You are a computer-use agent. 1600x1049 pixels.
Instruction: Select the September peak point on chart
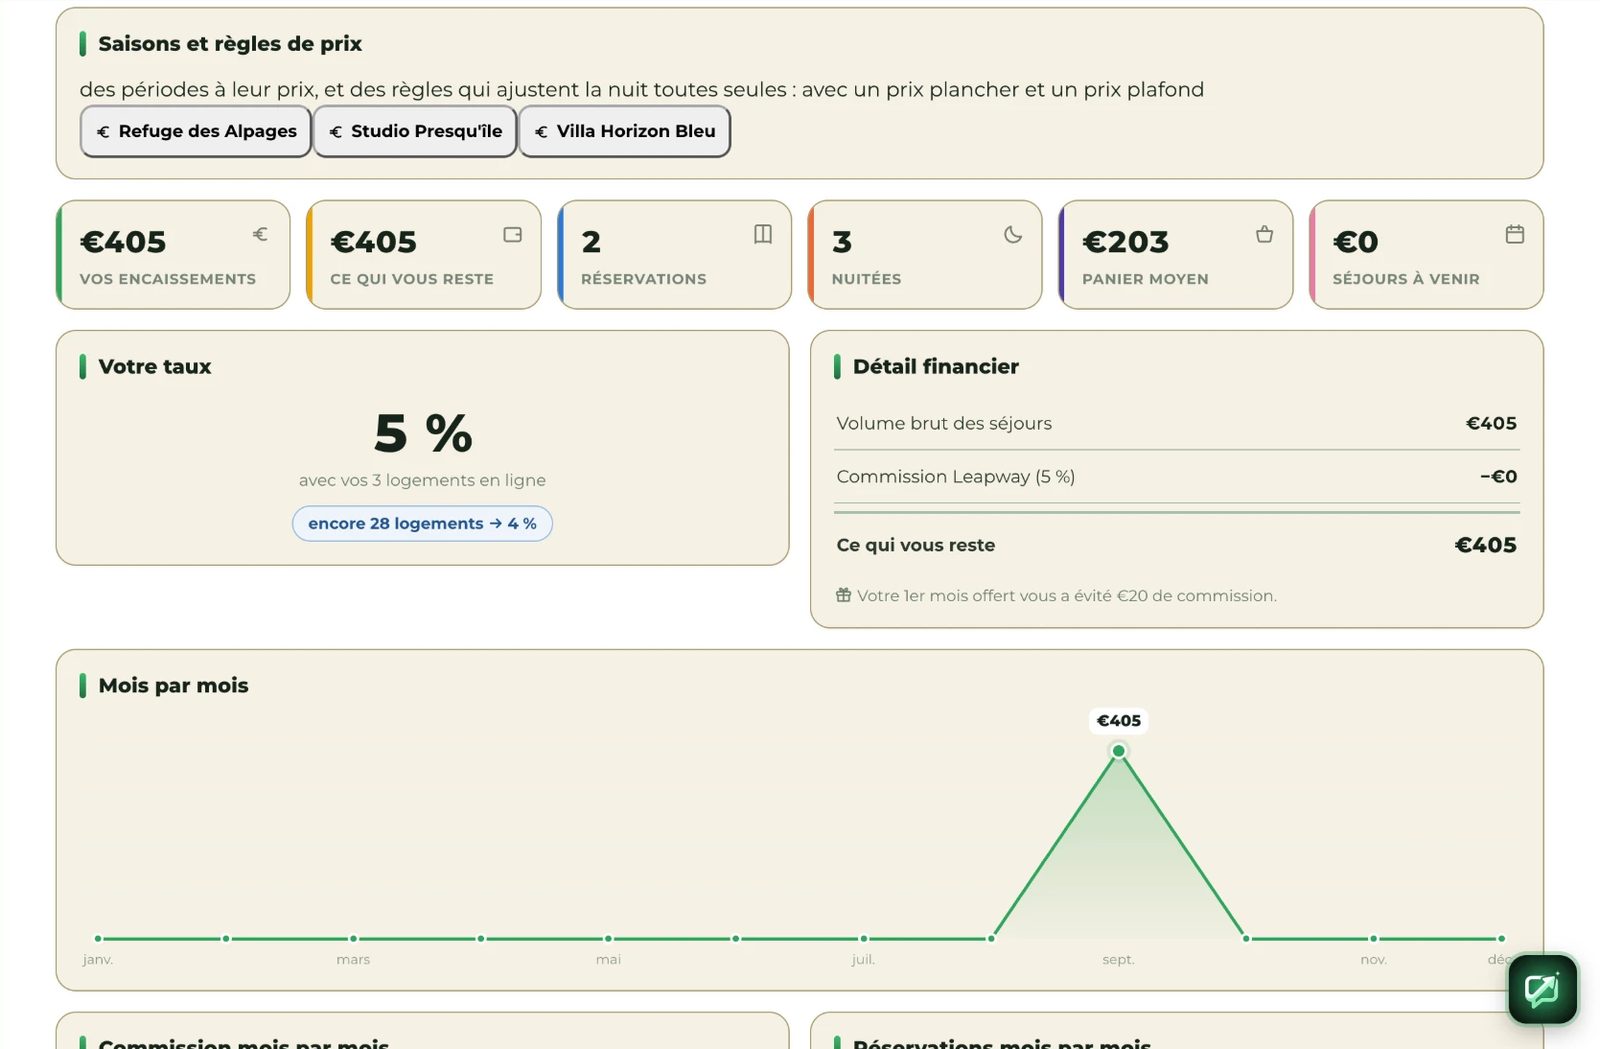(x=1118, y=750)
